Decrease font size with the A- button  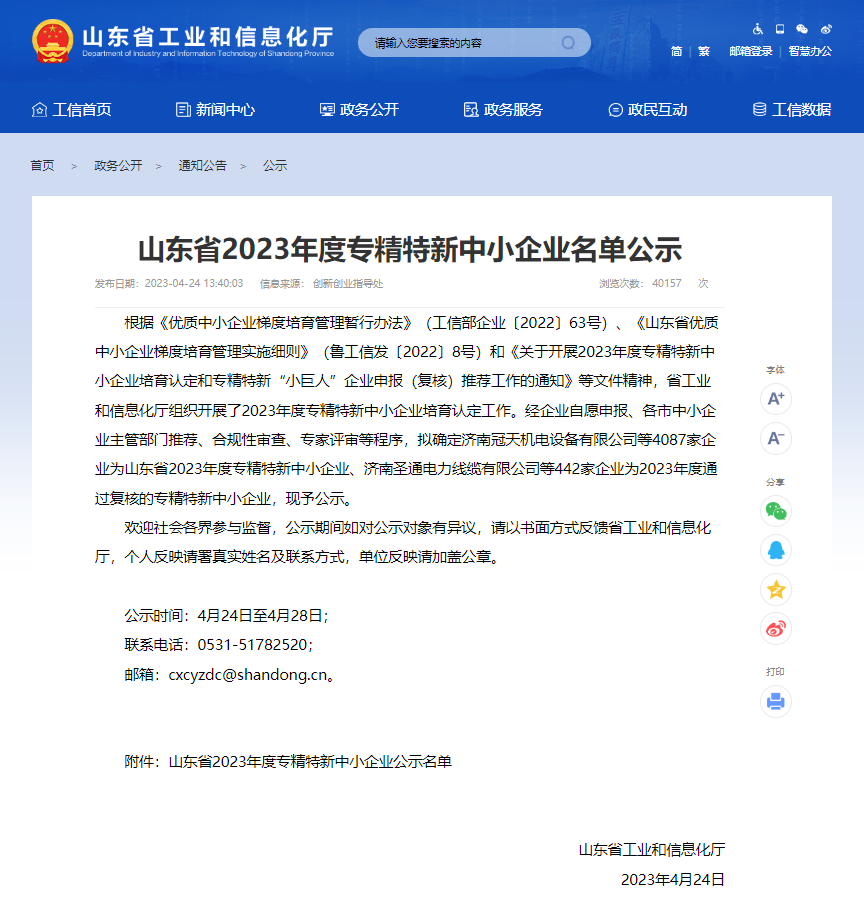tap(776, 438)
